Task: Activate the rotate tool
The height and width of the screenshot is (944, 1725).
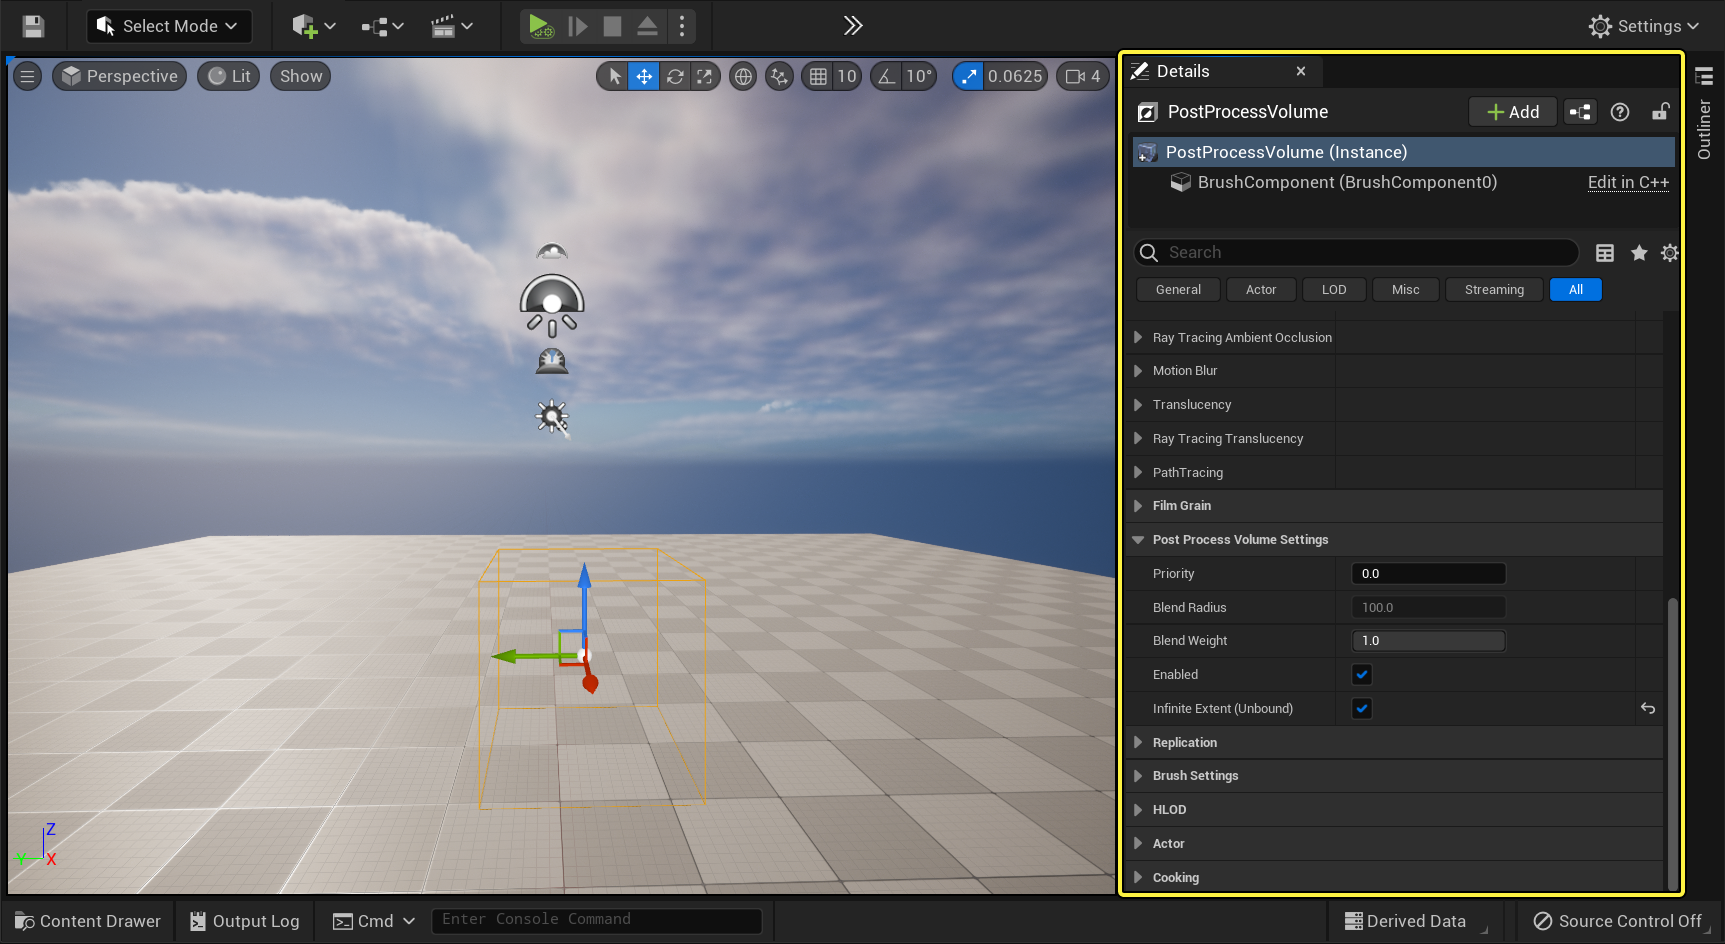Action: [x=675, y=76]
